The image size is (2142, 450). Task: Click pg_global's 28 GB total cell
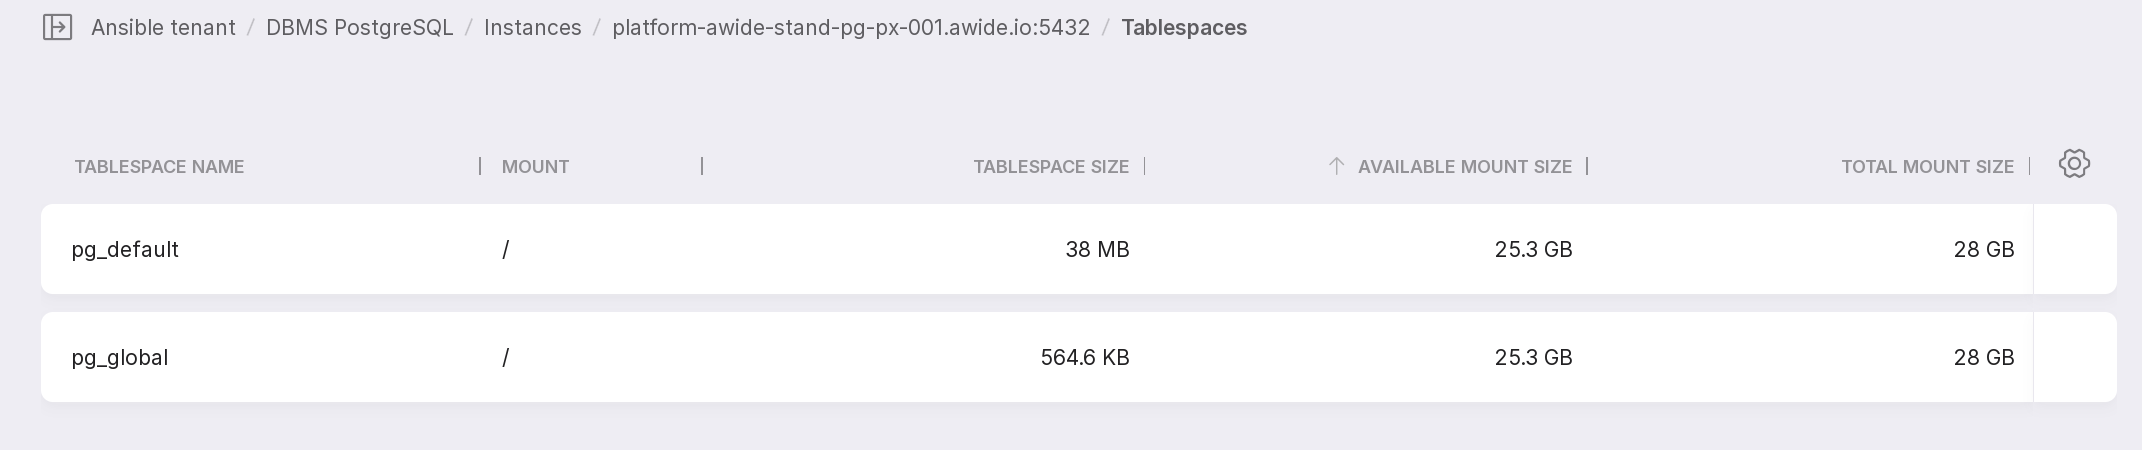tap(1983, 358)
